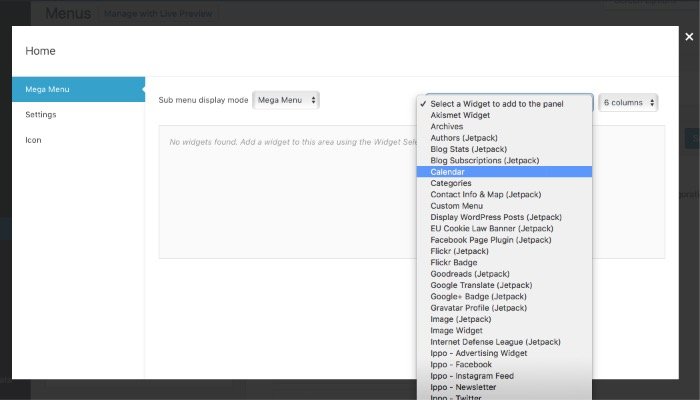Choose Google Translate (Jetpack) widget
The height and width of the screenshot is (400, 700).
click(485, 285)
